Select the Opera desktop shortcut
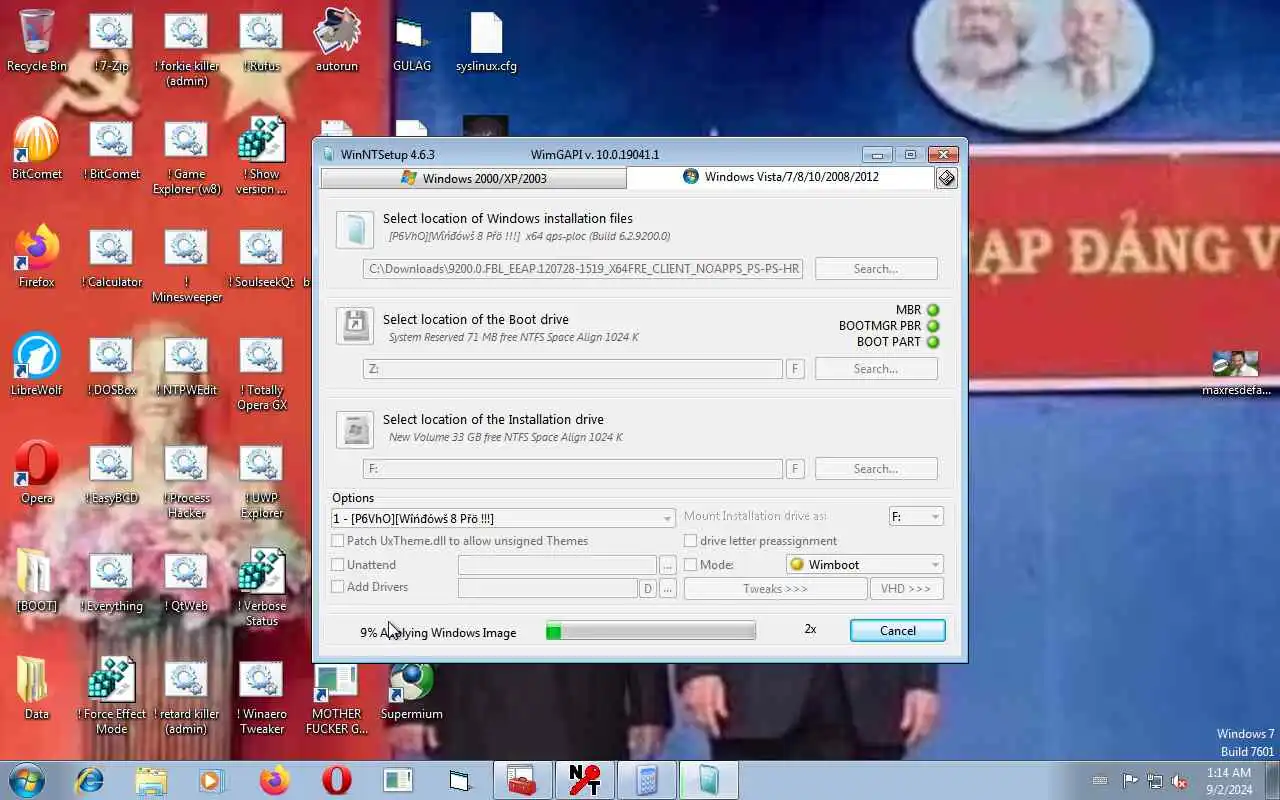1280x800 pixels. (x=37, y=473)
